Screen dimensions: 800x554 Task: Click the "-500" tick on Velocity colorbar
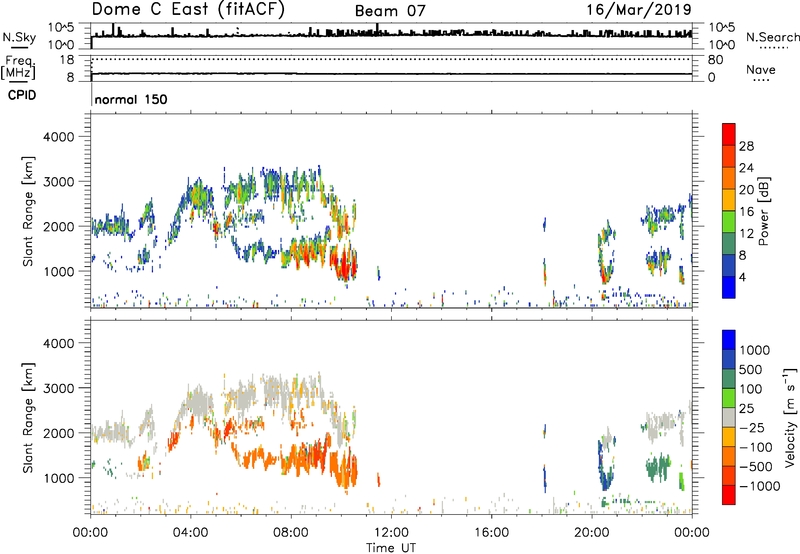coord(757,467)
